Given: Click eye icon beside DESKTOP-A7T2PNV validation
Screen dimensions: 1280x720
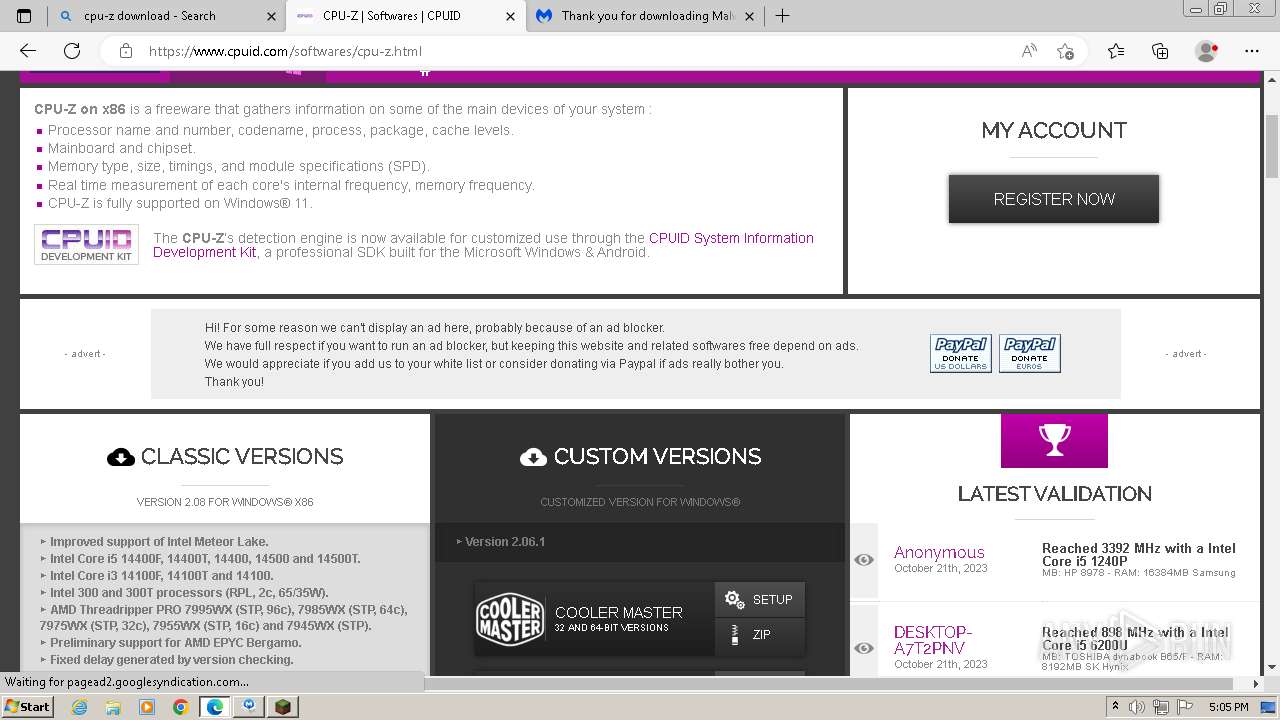Looking at the screenshot, I should click(x=864, y=648).
